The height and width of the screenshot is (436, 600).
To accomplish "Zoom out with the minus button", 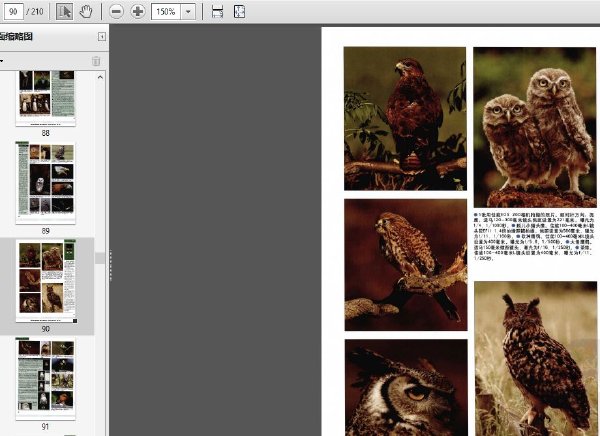I will (x=116, y=11).
